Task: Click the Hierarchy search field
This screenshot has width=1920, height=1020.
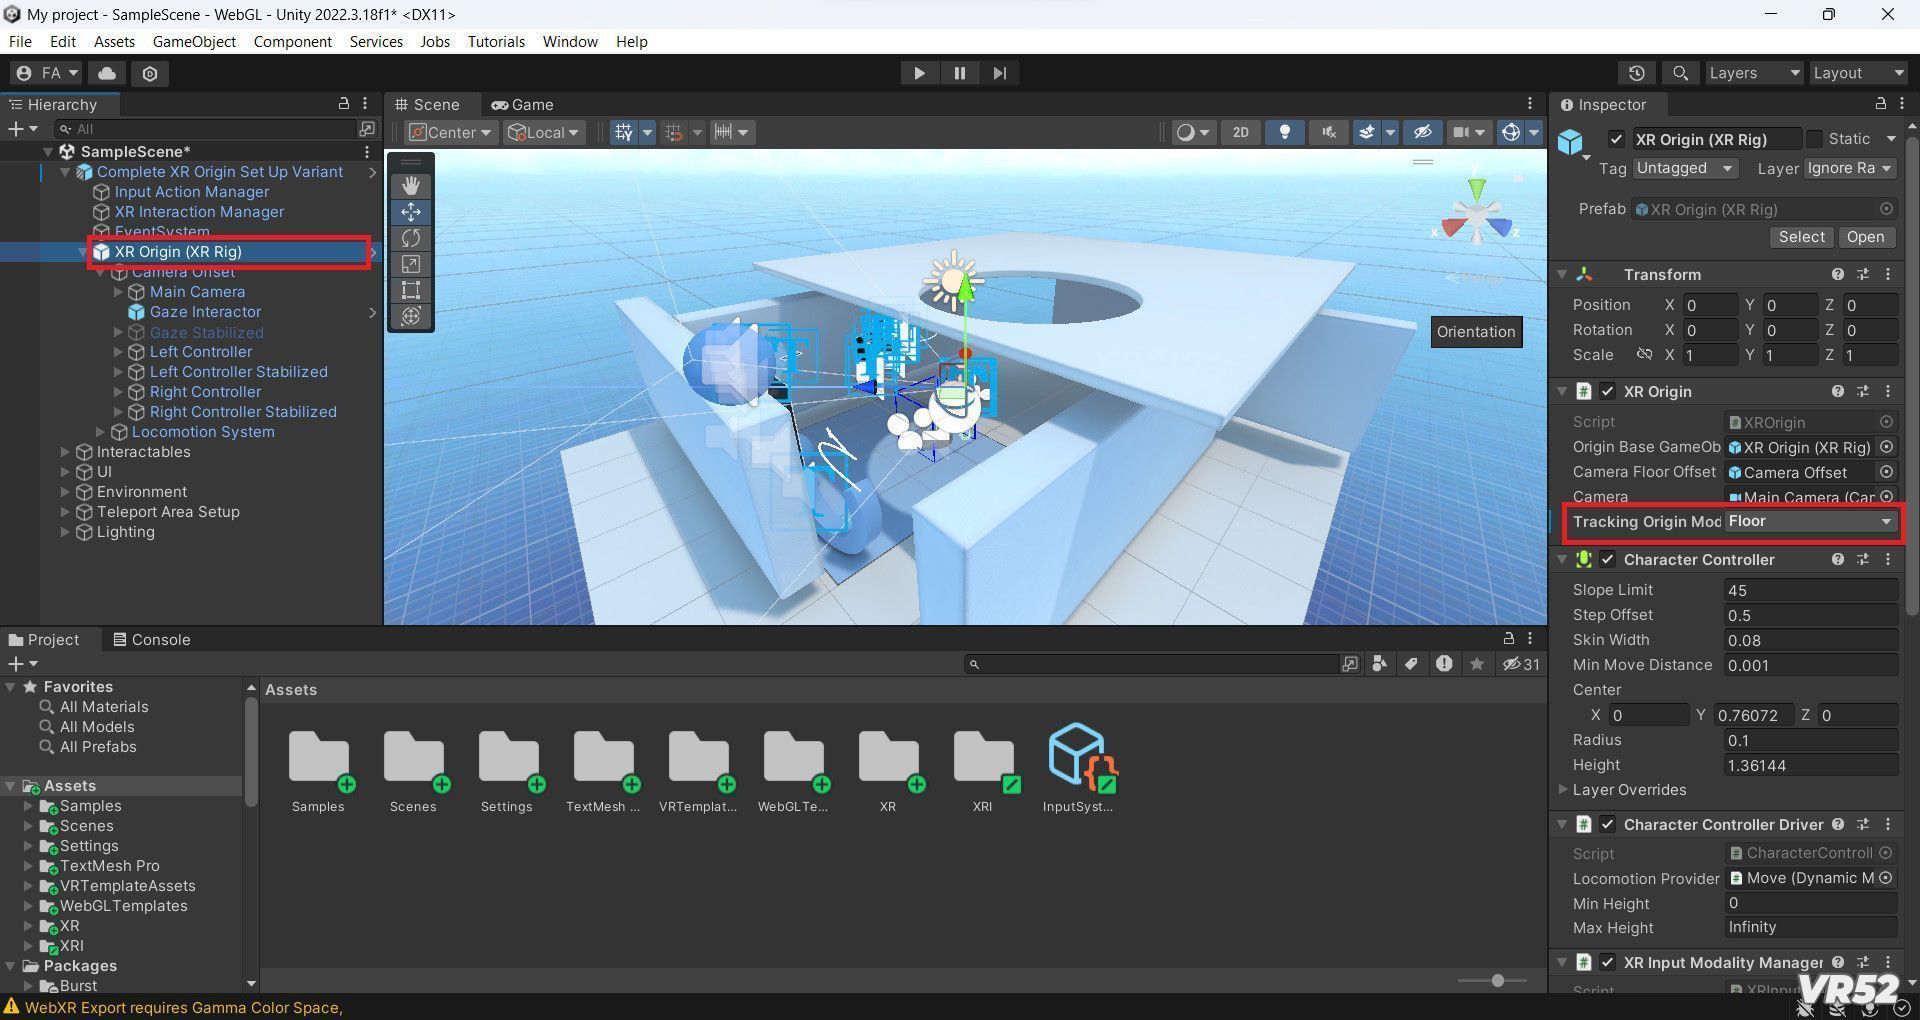Action: tap(205, 129)
